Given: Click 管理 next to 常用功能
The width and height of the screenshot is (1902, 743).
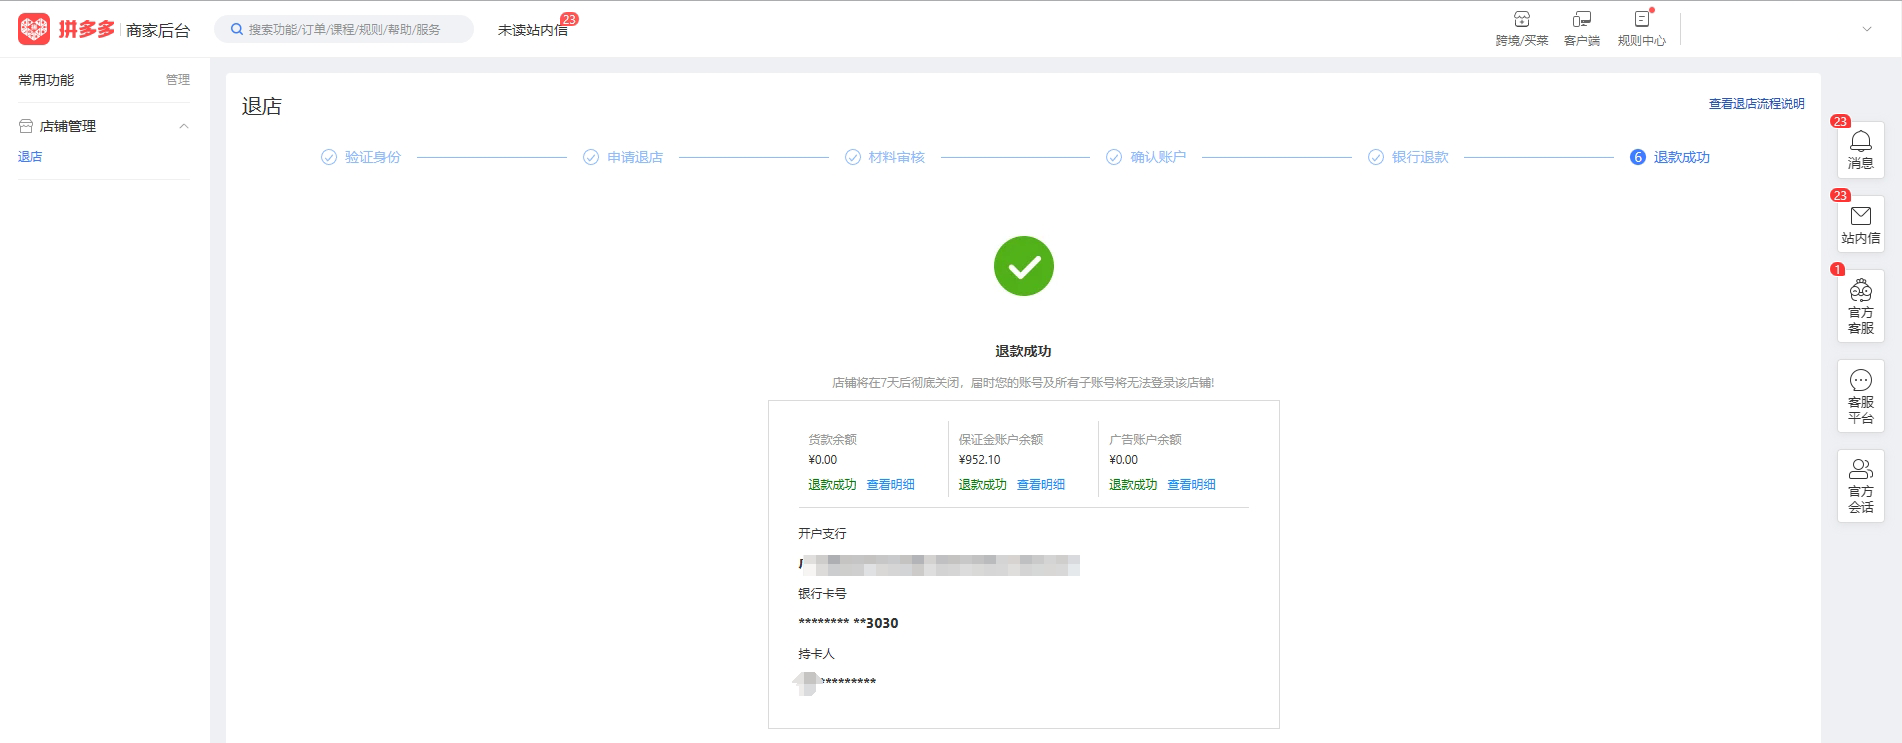Looking at the screenshot, I should click(177, 80).
